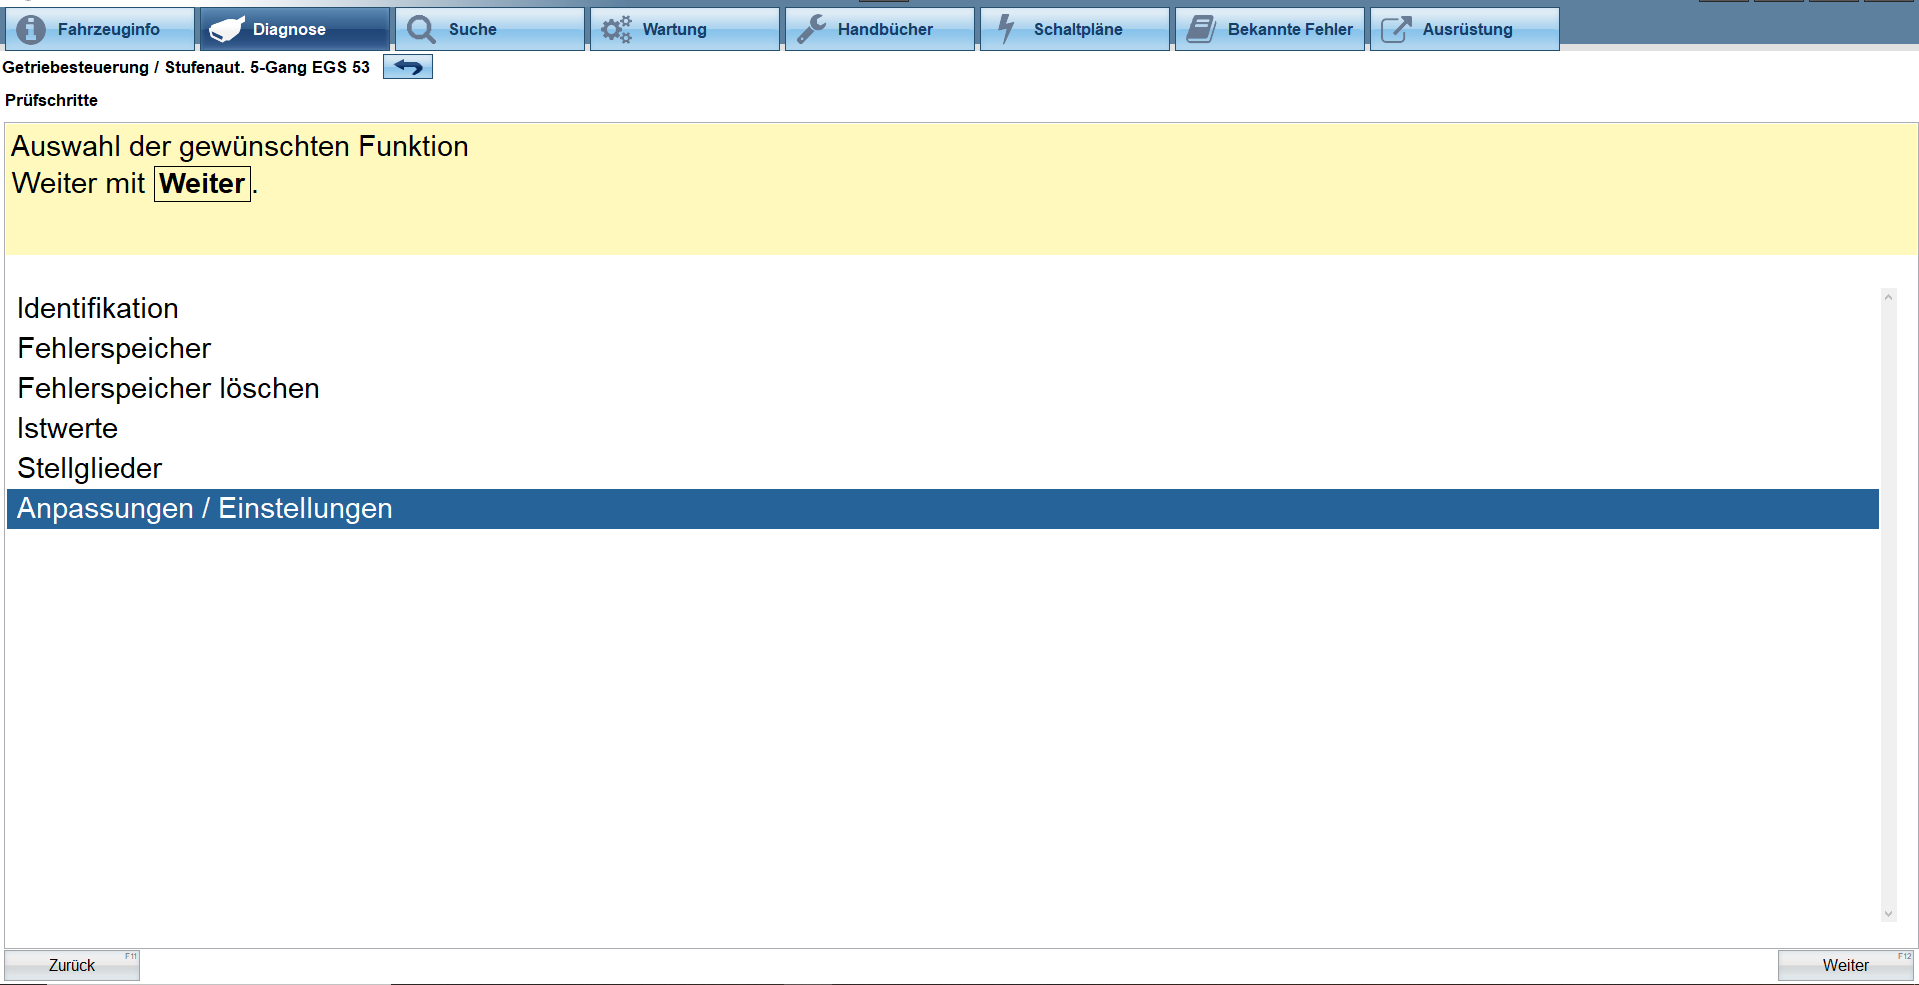Click the Fahrzeuginfo info icon
The width and height of the screenshot is (1919, 985).
(31, 29)
